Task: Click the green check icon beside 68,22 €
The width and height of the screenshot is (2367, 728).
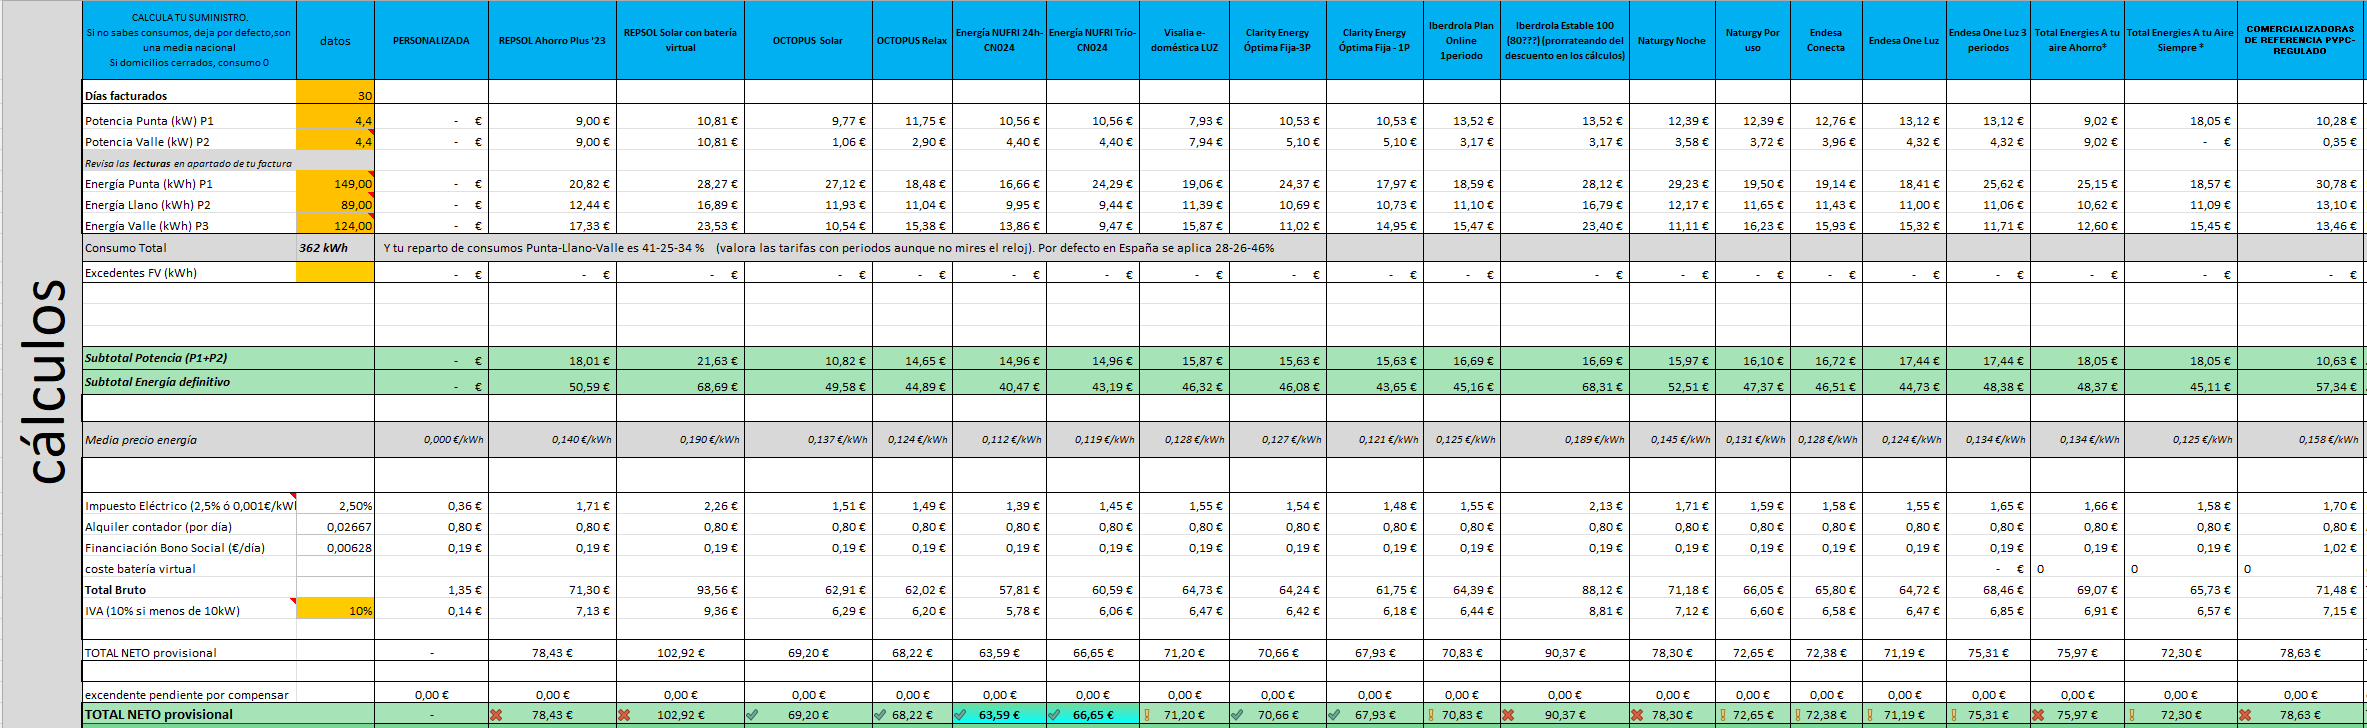Action: click(x=880, y=715)
